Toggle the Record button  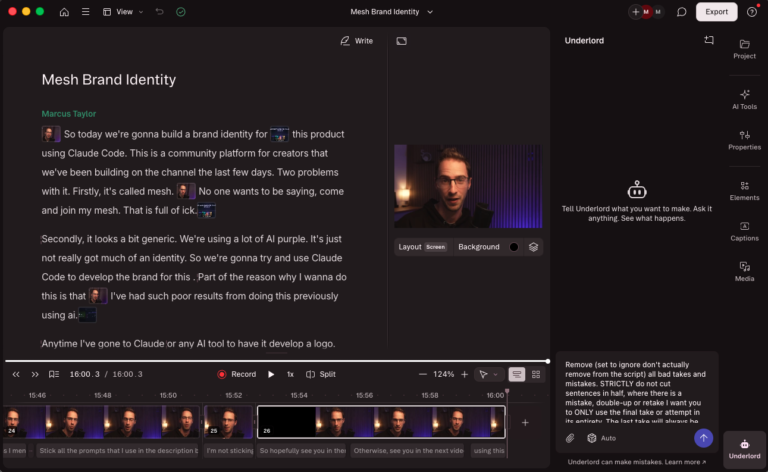click(236, 374)
